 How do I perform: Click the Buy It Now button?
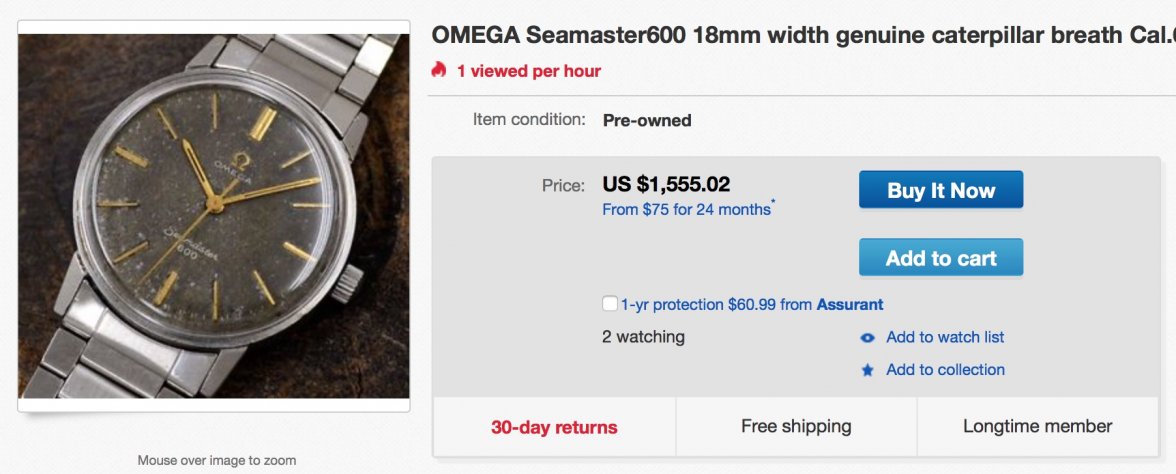(940, 190)
